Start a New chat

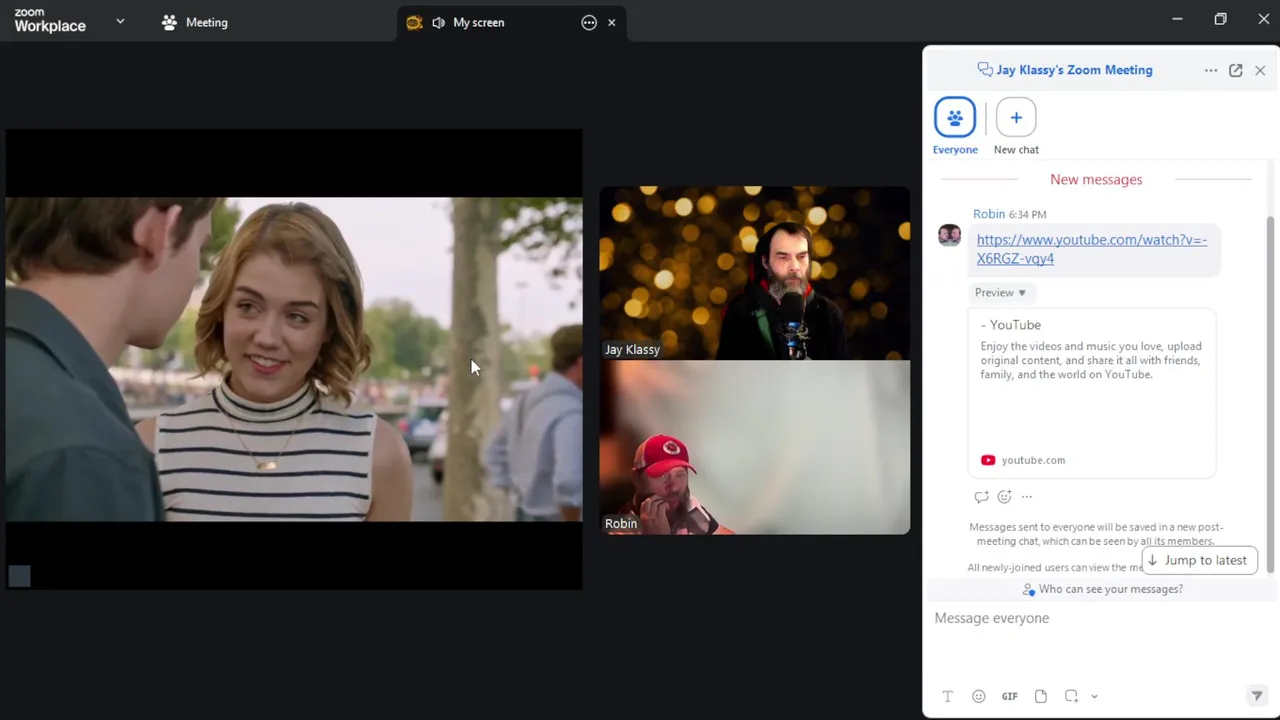pyautogui.click(x=1016, y=126)
